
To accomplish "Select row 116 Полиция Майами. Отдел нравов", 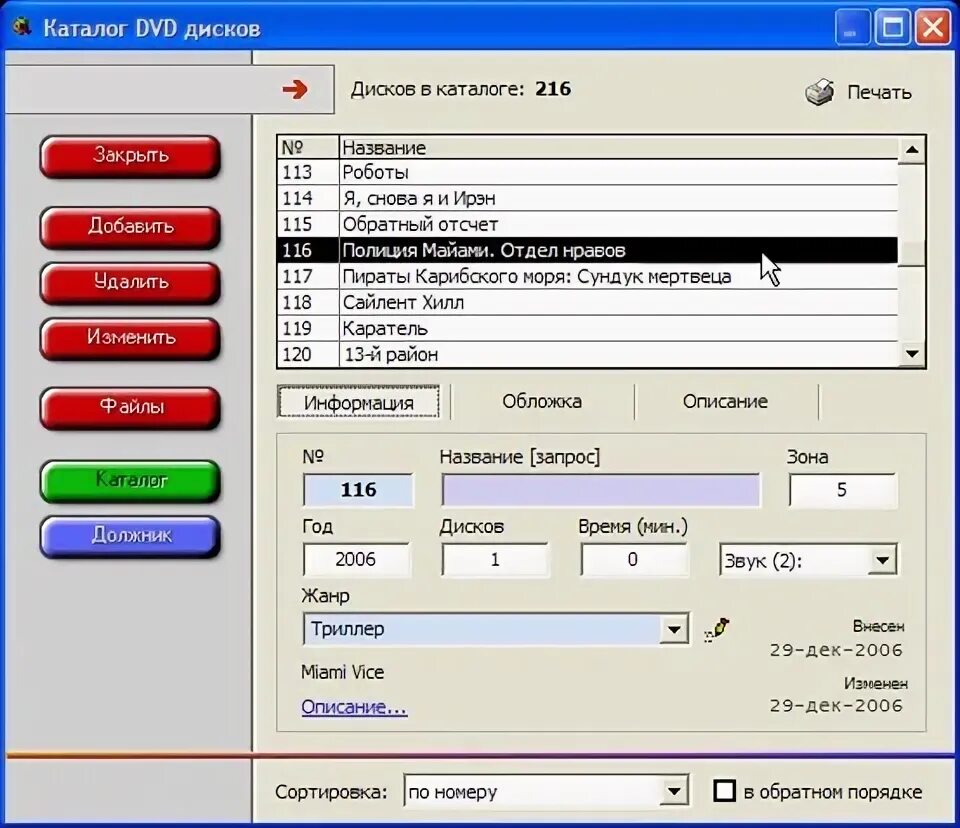I will pyautogui.click(x=587, y=250).
